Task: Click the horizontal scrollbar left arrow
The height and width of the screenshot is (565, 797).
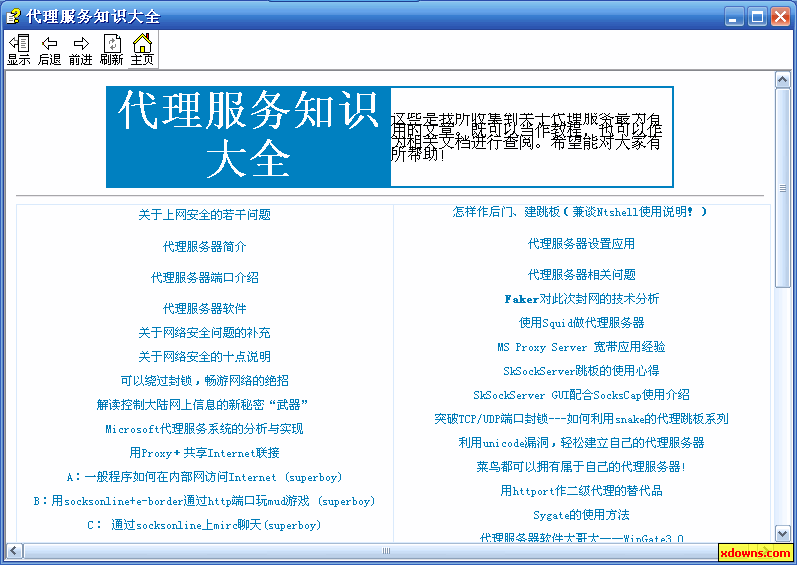Action: click(x=14, y=551)
